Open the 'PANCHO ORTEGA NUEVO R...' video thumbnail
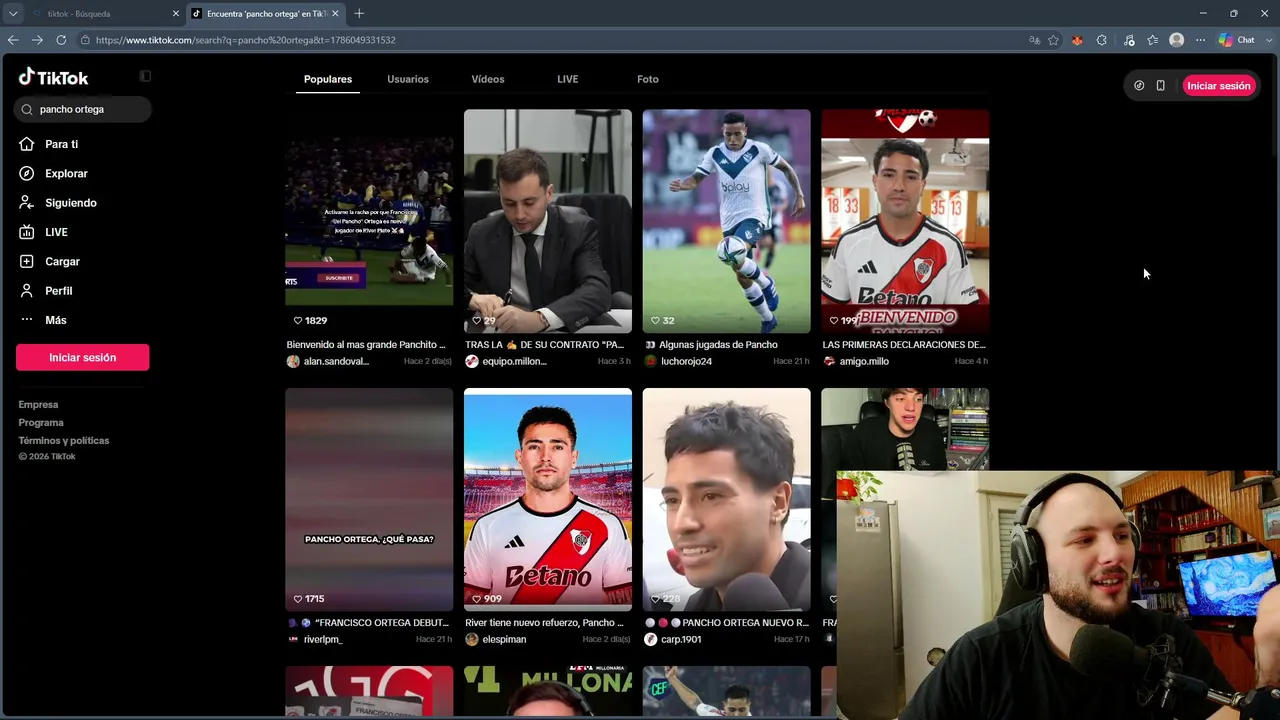1280x720 pixels. pyautogui.click(x=727, y=500)
